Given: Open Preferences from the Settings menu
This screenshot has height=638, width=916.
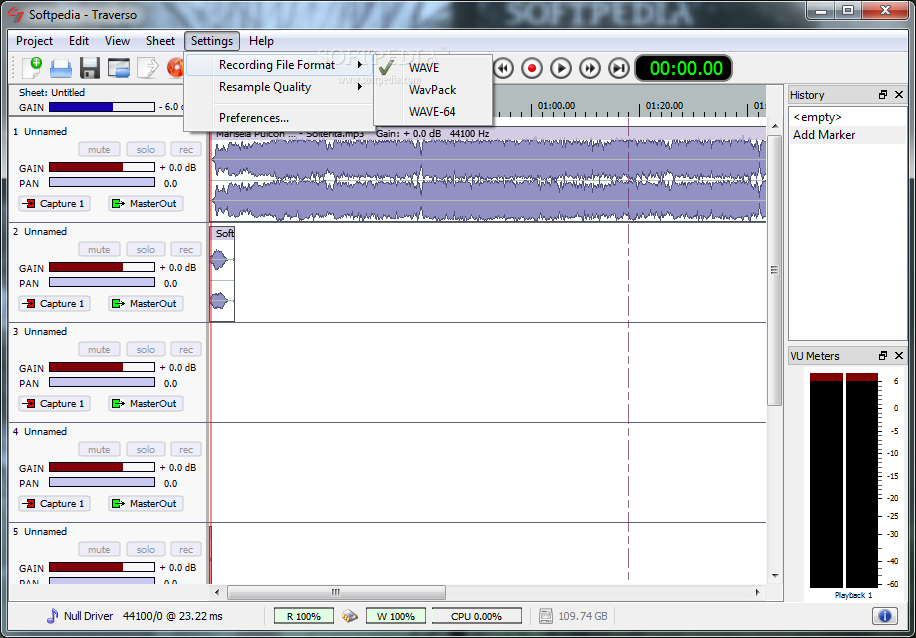Looking at the screenshot, I should point(279,118).
